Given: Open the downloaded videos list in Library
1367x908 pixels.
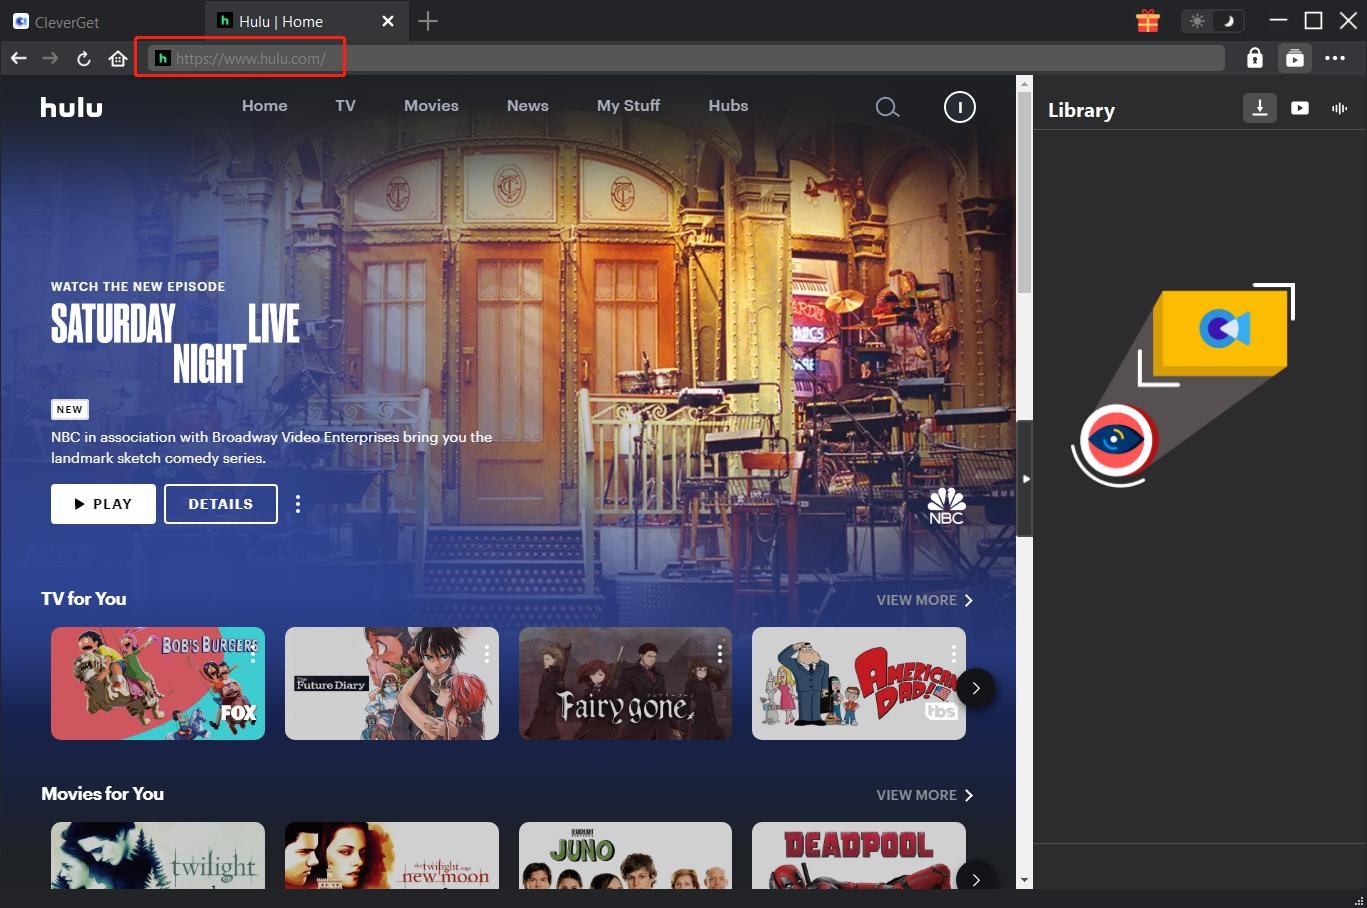Looking at the screenshot, I should click(1299, 108).
